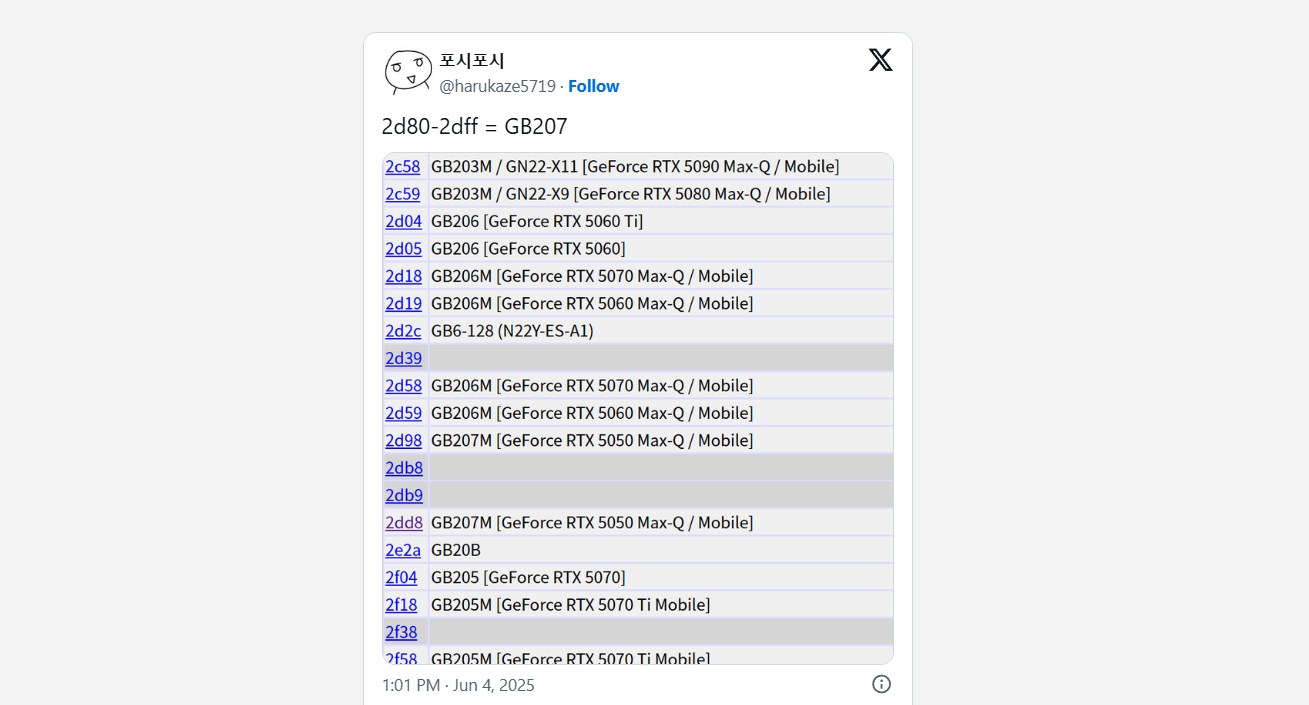
Task: Open the 2d04 device link
Action: click(x=403, y=221)
